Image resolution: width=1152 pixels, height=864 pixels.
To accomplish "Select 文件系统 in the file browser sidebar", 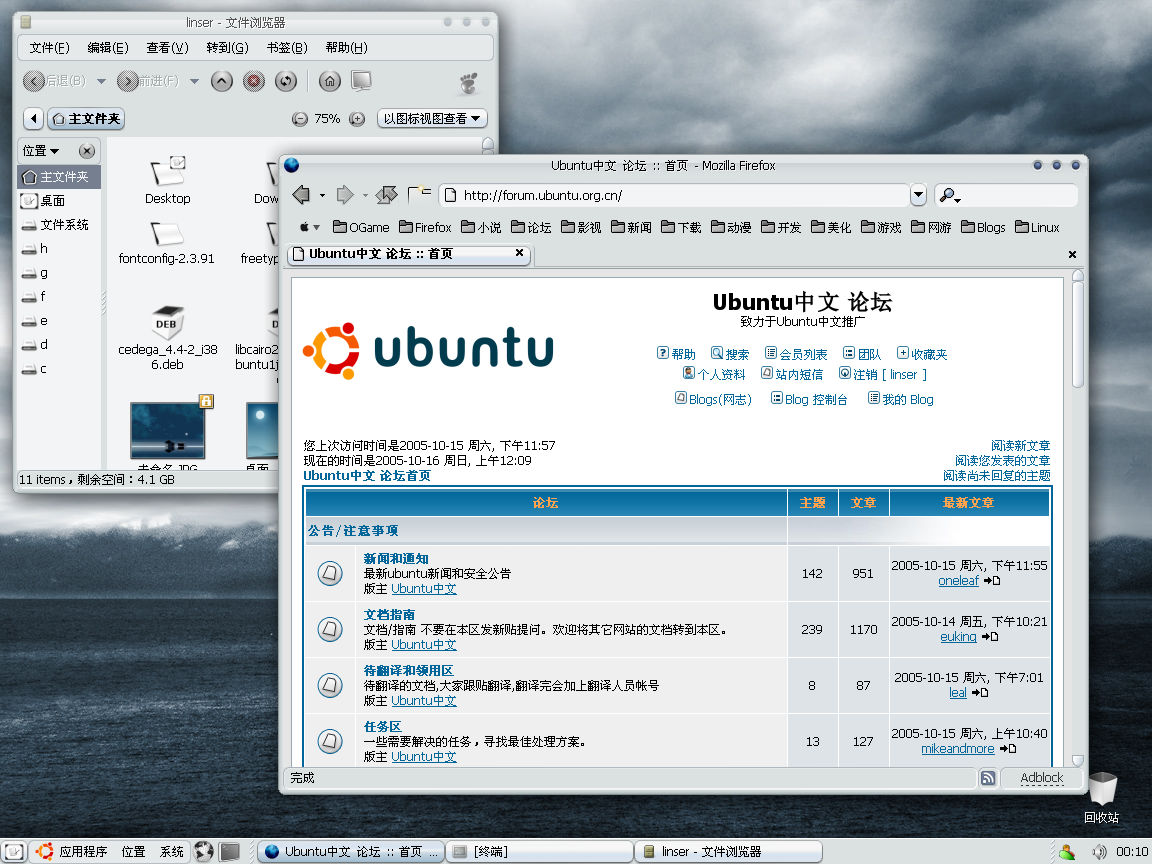I will click(x=59, y=225).
